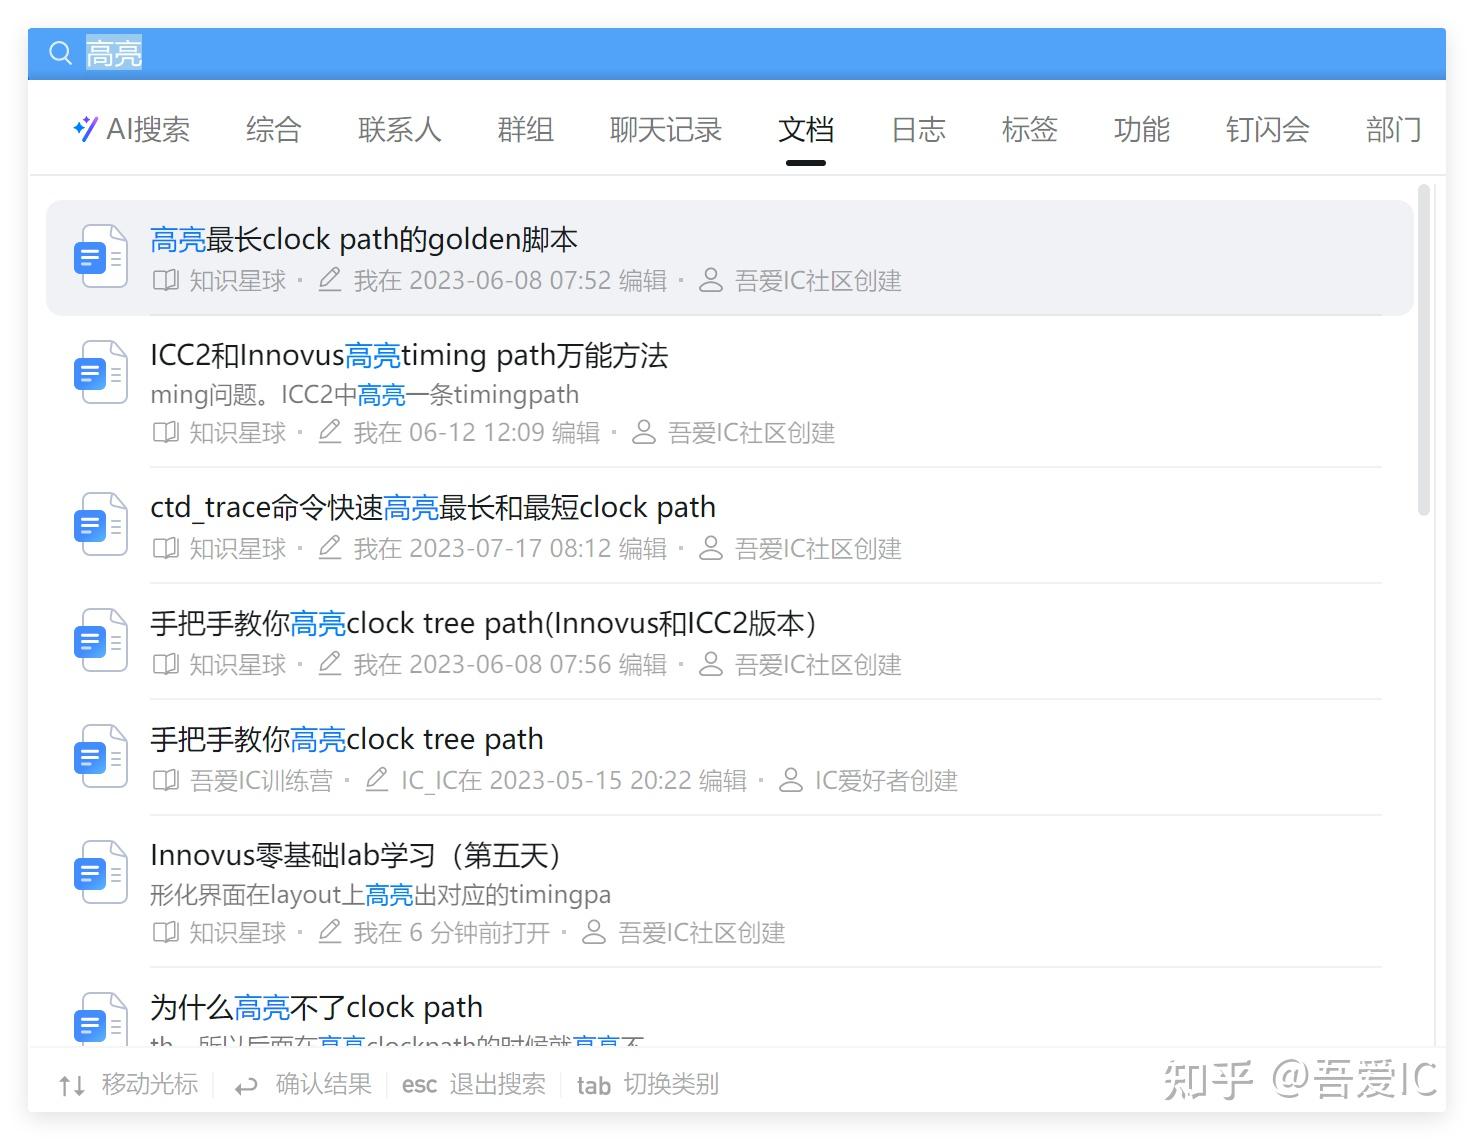Click the 知识星球 book icon on the ctd_trace result
Screen dimensions: 1474x1140
pyautogui.click(x=165, y=548)
